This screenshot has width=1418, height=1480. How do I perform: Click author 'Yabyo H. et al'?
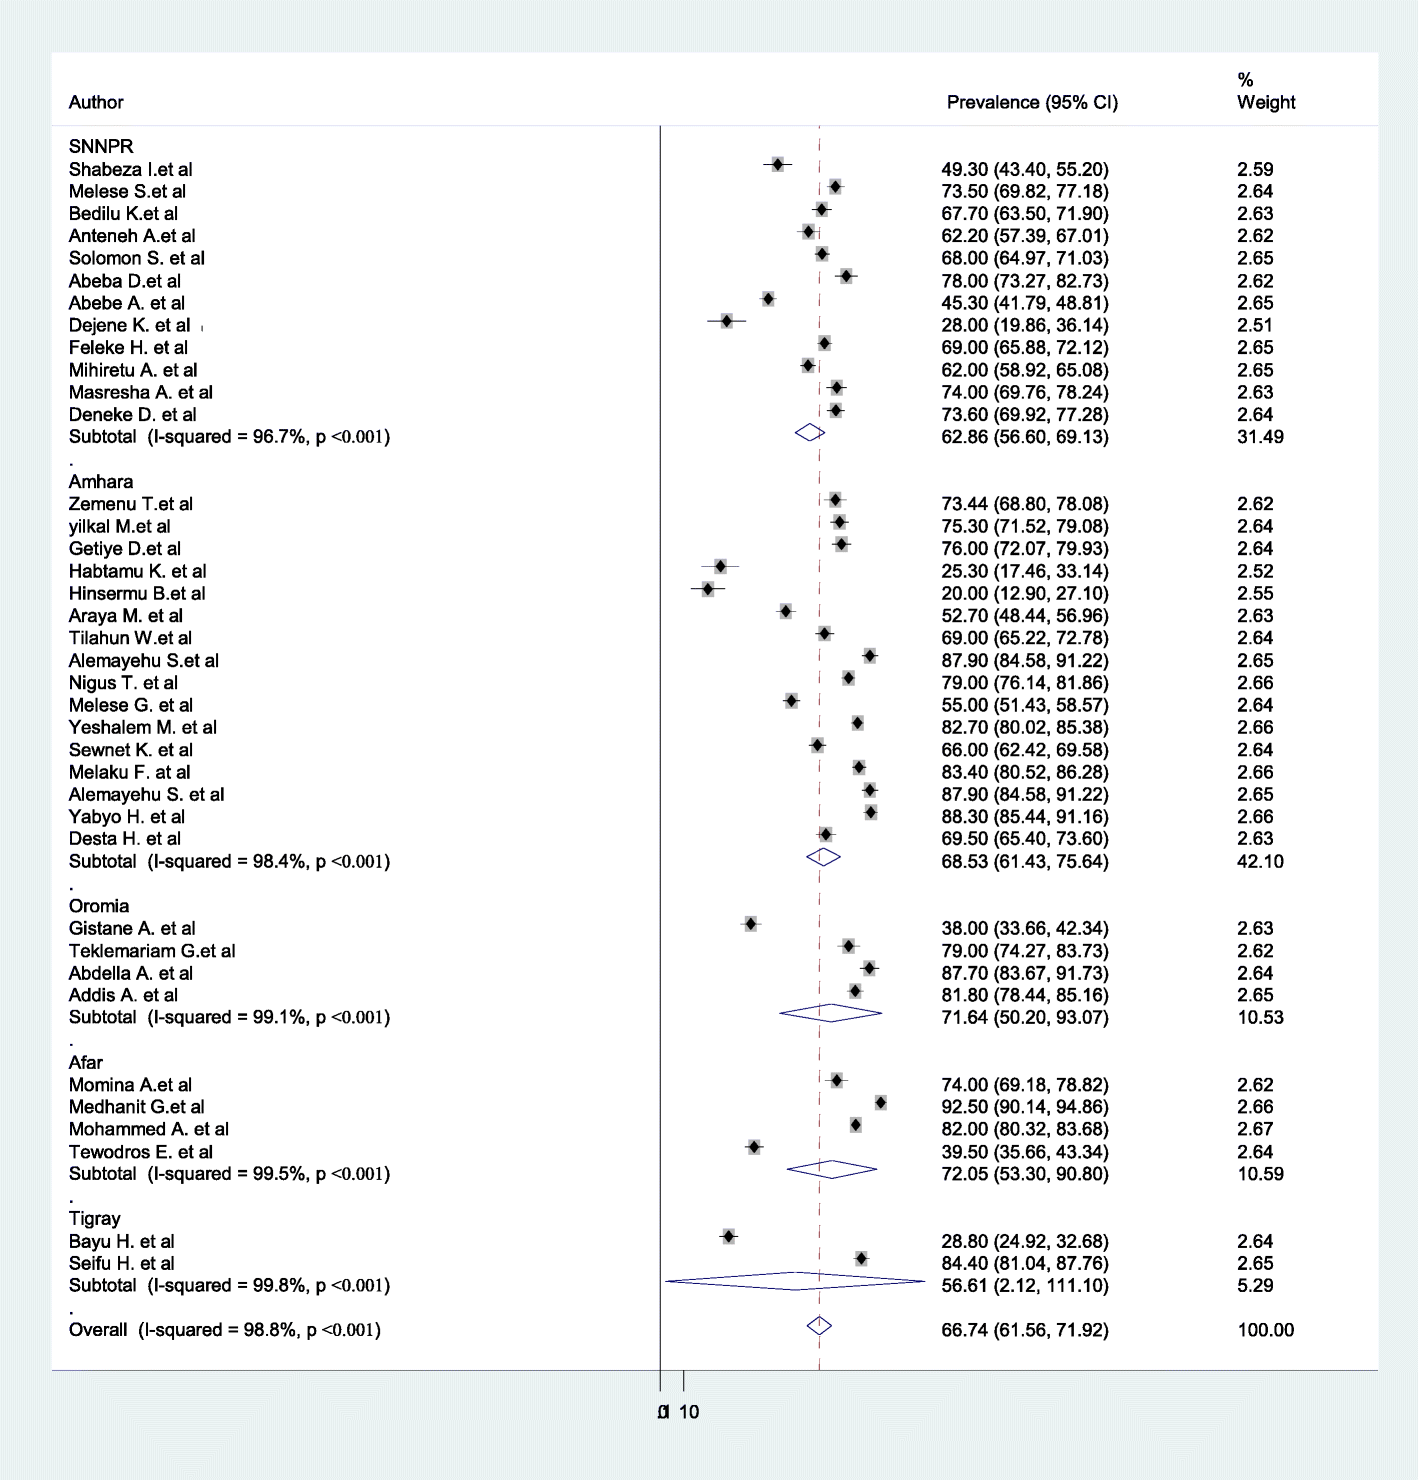point(127,816)
